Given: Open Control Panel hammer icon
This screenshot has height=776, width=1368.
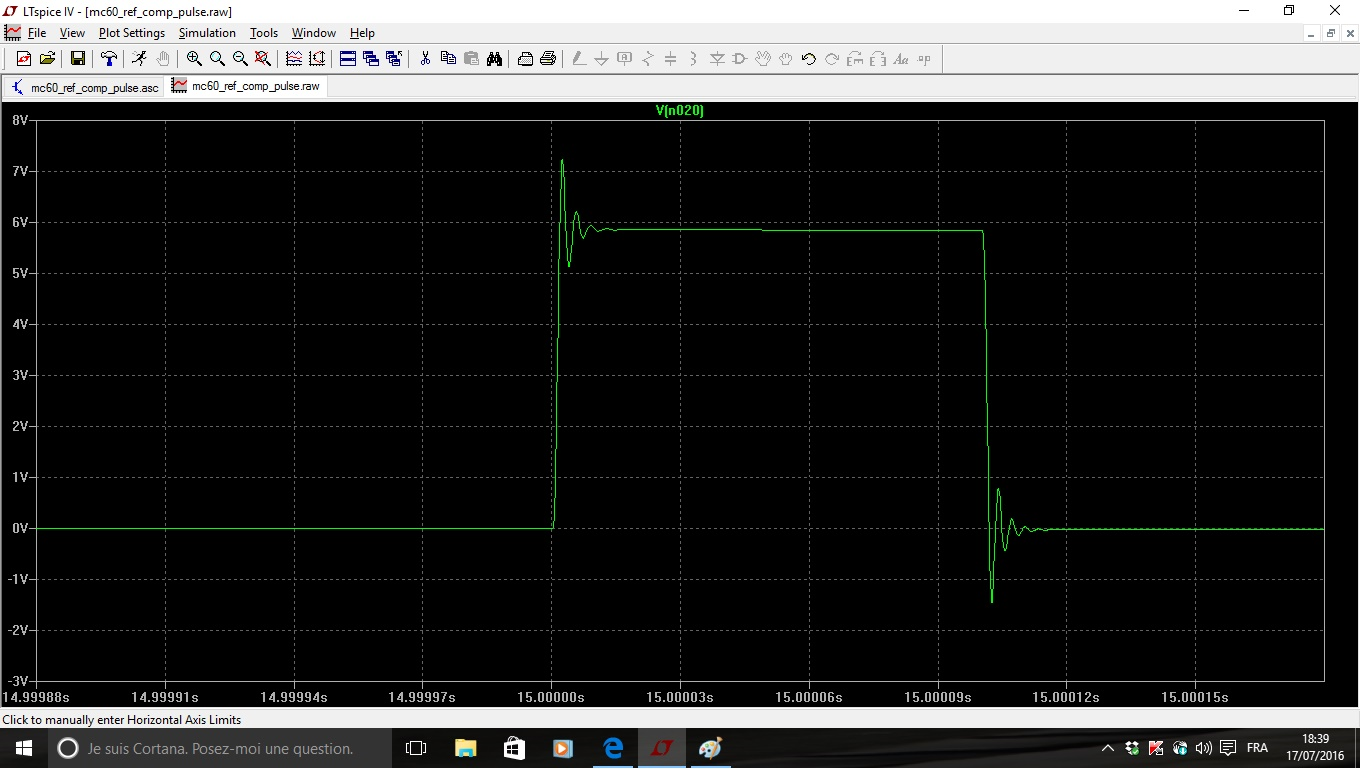Looking at the screenshot, I should coord(108,59).
